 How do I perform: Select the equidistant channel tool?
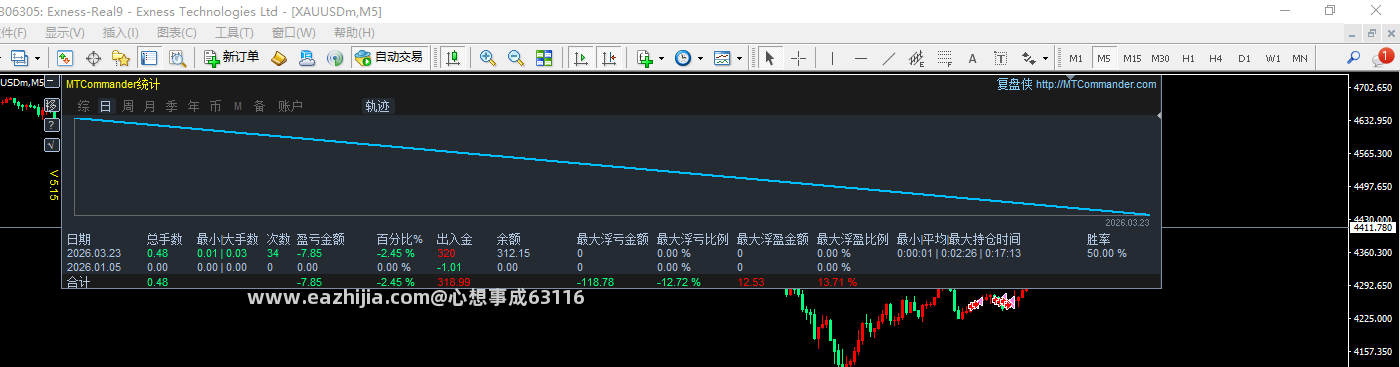click(x=917, y=58)
